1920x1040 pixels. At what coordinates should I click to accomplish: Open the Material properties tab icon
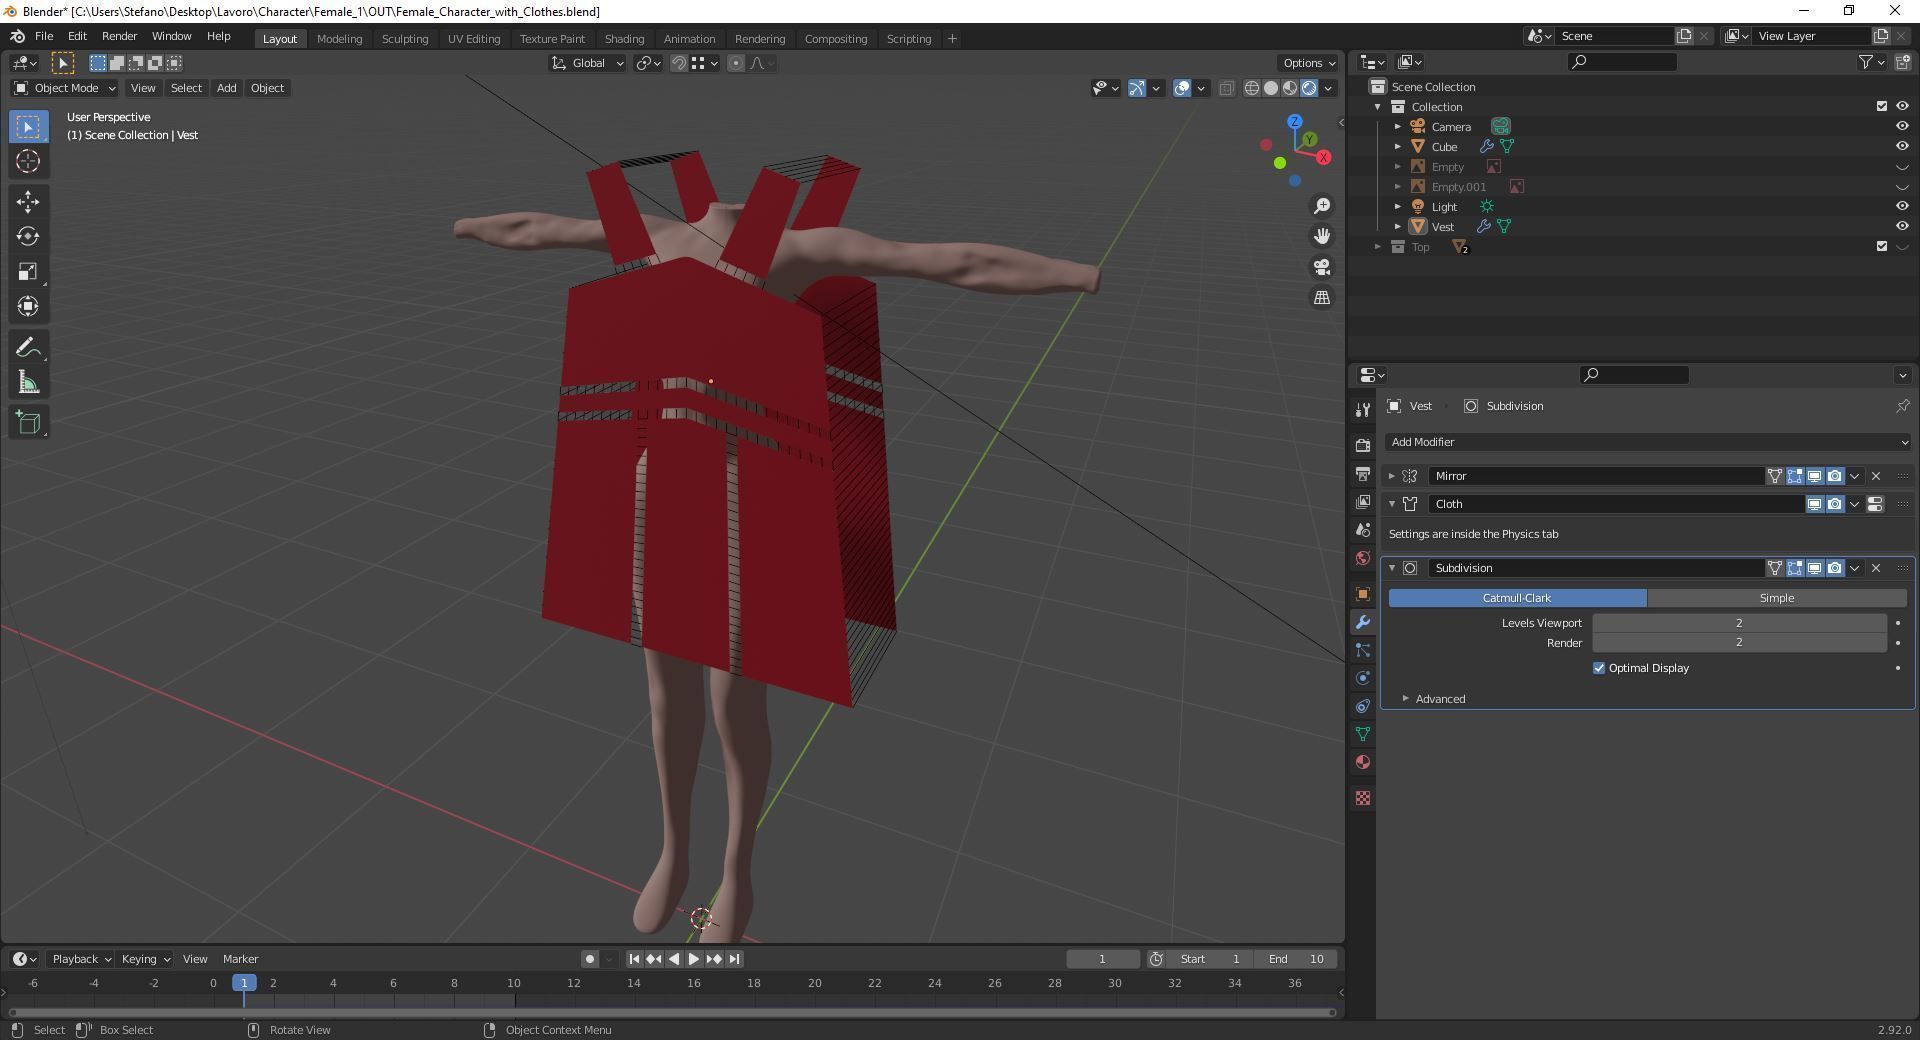1362,762
